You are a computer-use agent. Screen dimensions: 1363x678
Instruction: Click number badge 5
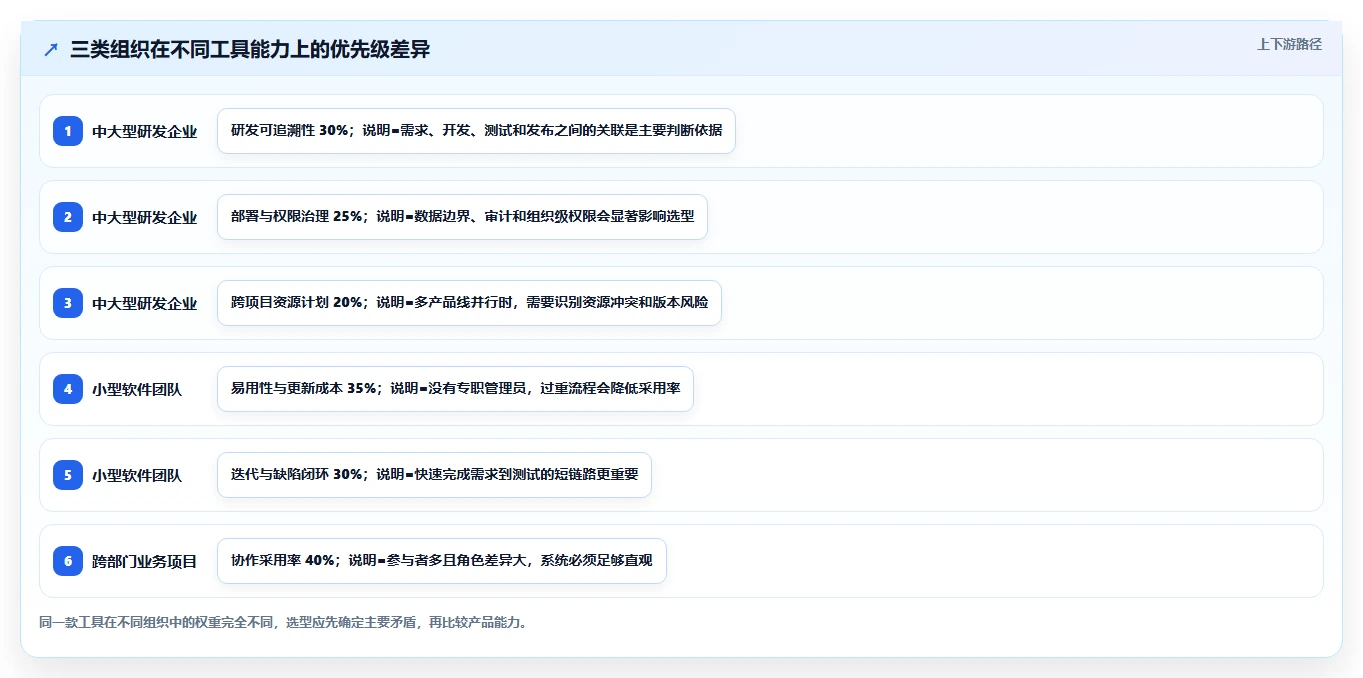[x=68, y=475]
